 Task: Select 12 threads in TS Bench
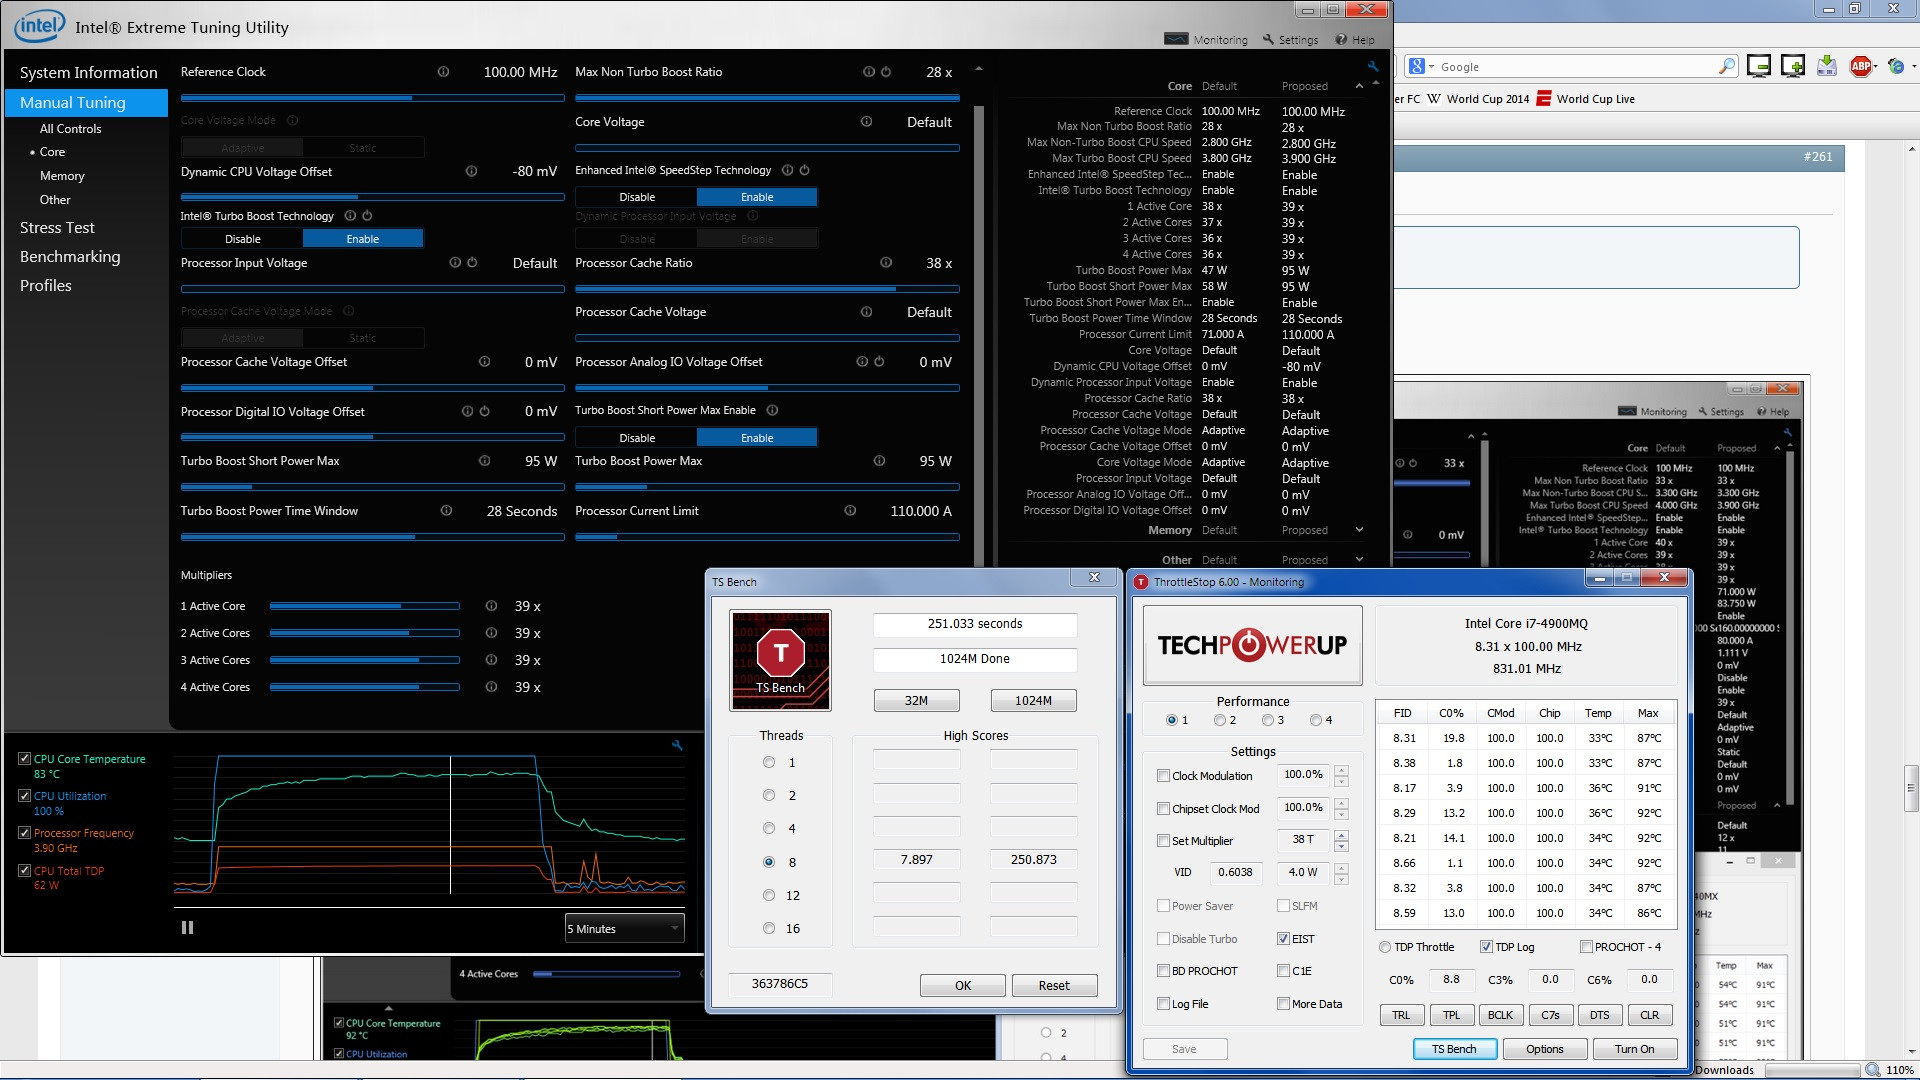pos(769,896)
